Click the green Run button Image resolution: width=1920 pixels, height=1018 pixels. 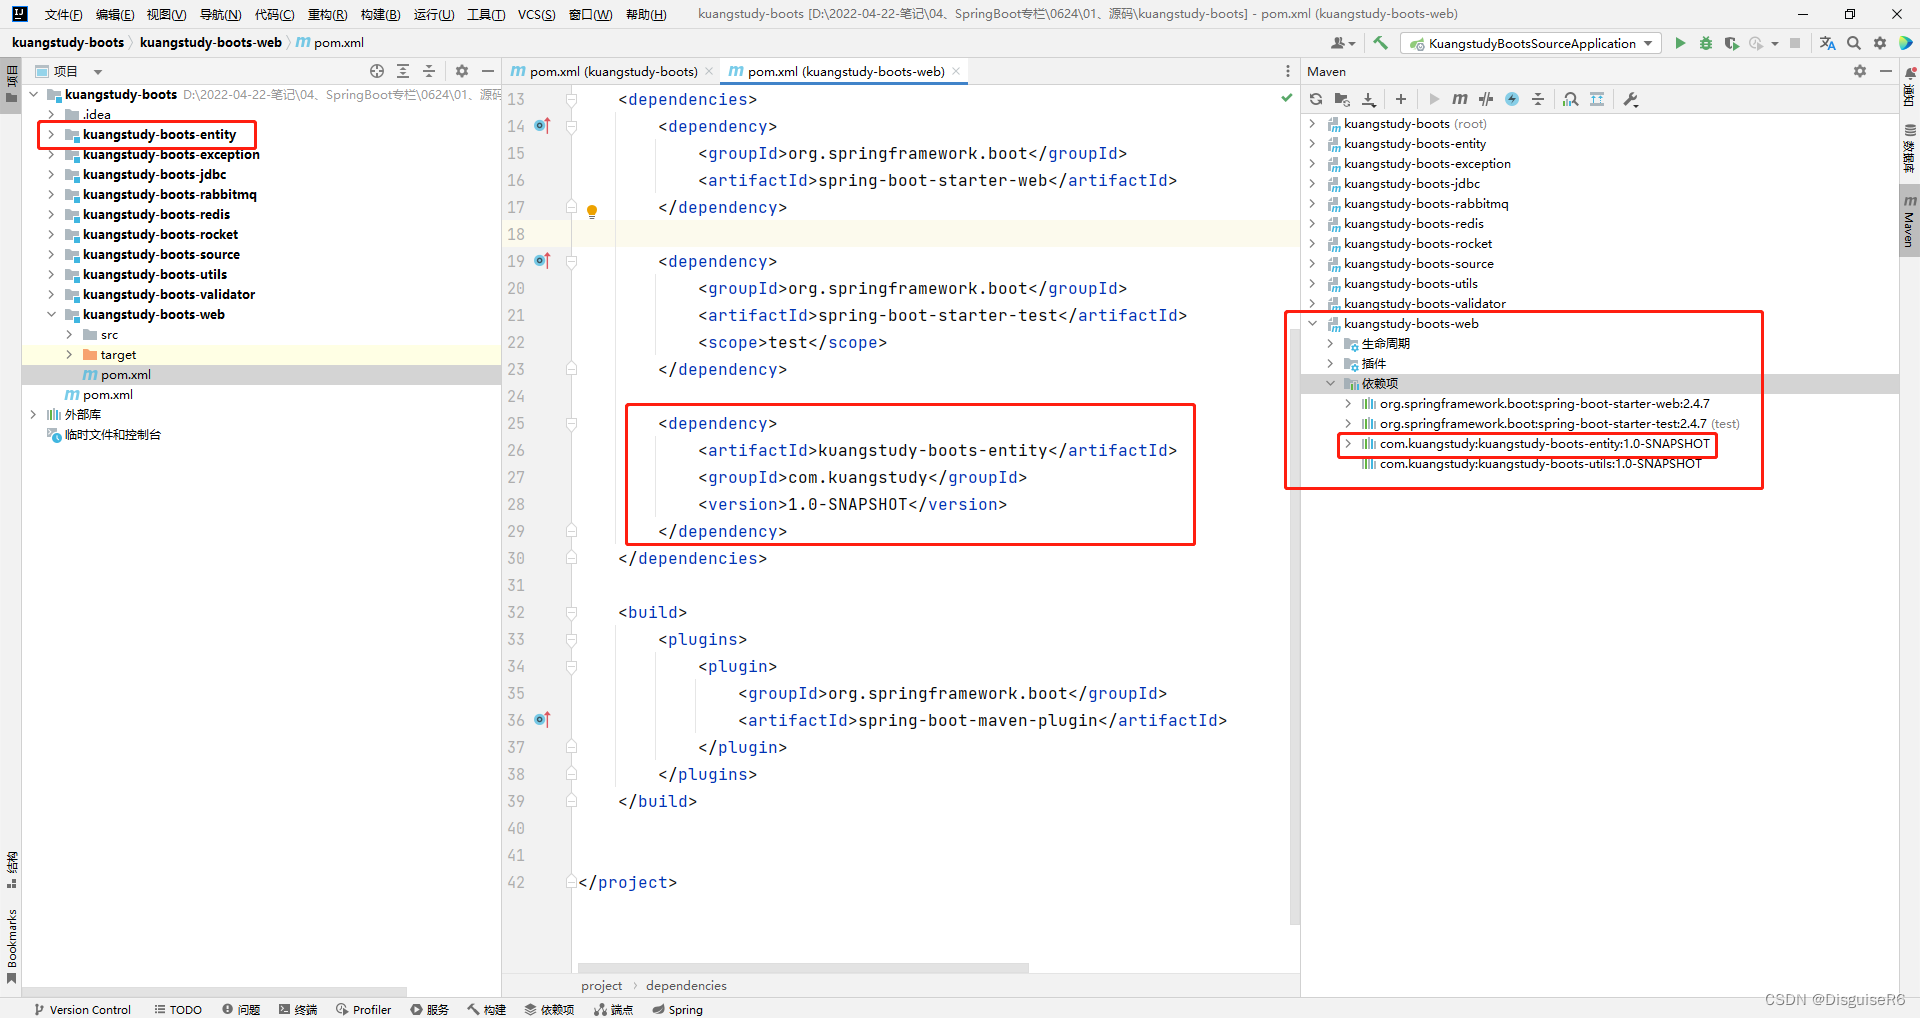[1680, 43]
